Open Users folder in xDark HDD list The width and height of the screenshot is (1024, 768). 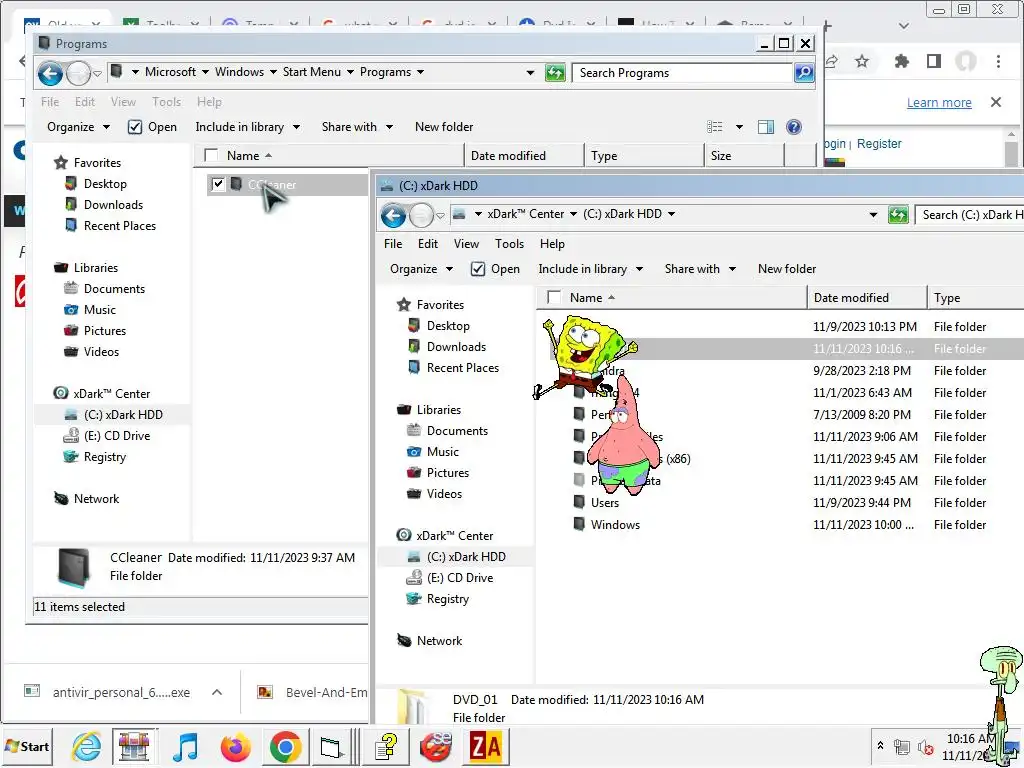click(x=604, y=503)
